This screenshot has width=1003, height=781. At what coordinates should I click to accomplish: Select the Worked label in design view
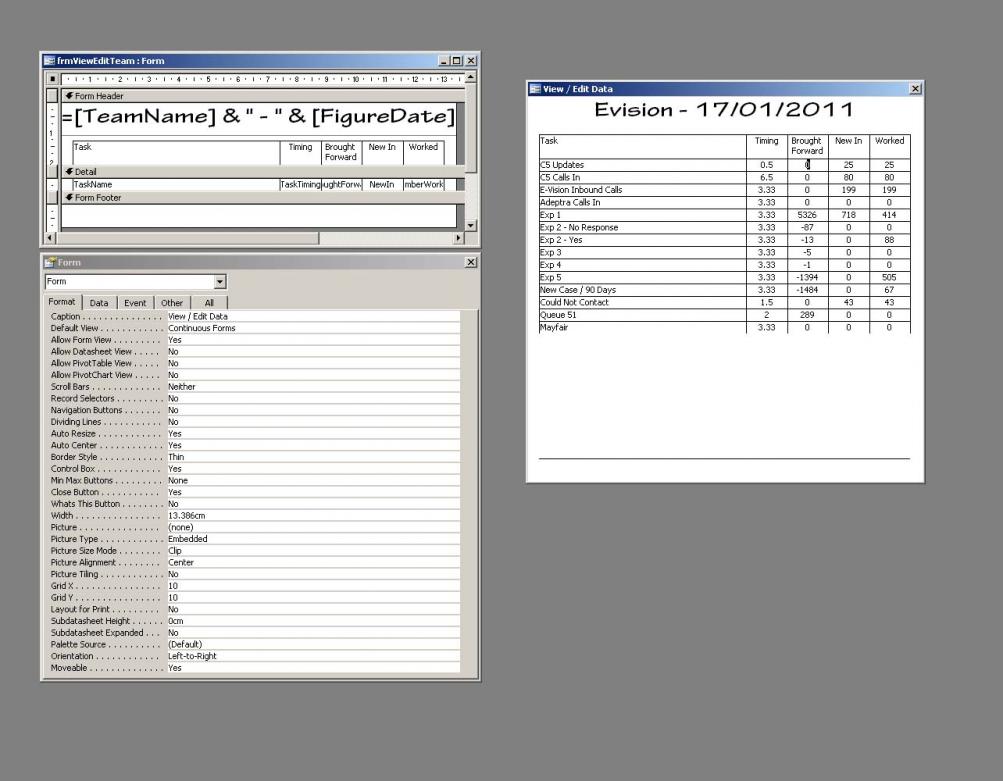click(x=423, y=153)
